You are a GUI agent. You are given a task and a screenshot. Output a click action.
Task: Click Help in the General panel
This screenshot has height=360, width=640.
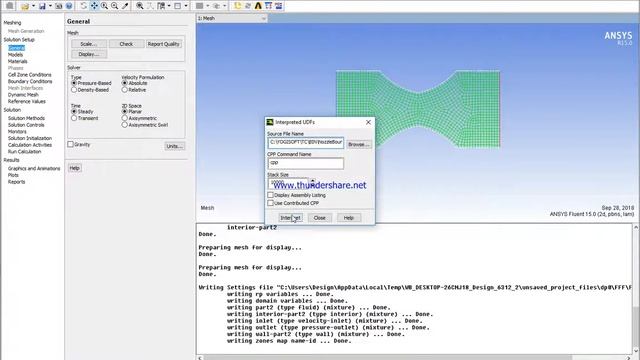pos(74,168)
